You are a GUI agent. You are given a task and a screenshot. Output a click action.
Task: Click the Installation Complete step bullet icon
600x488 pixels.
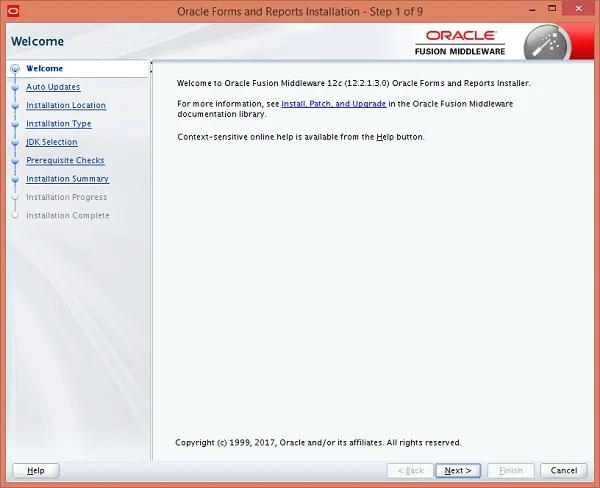click(15, 215)
